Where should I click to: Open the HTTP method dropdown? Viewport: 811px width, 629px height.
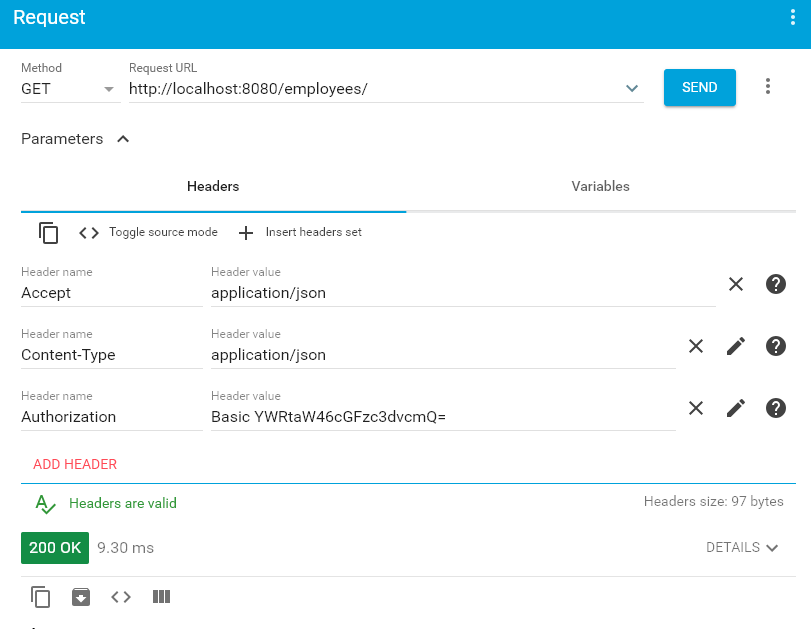coord(108,89)
